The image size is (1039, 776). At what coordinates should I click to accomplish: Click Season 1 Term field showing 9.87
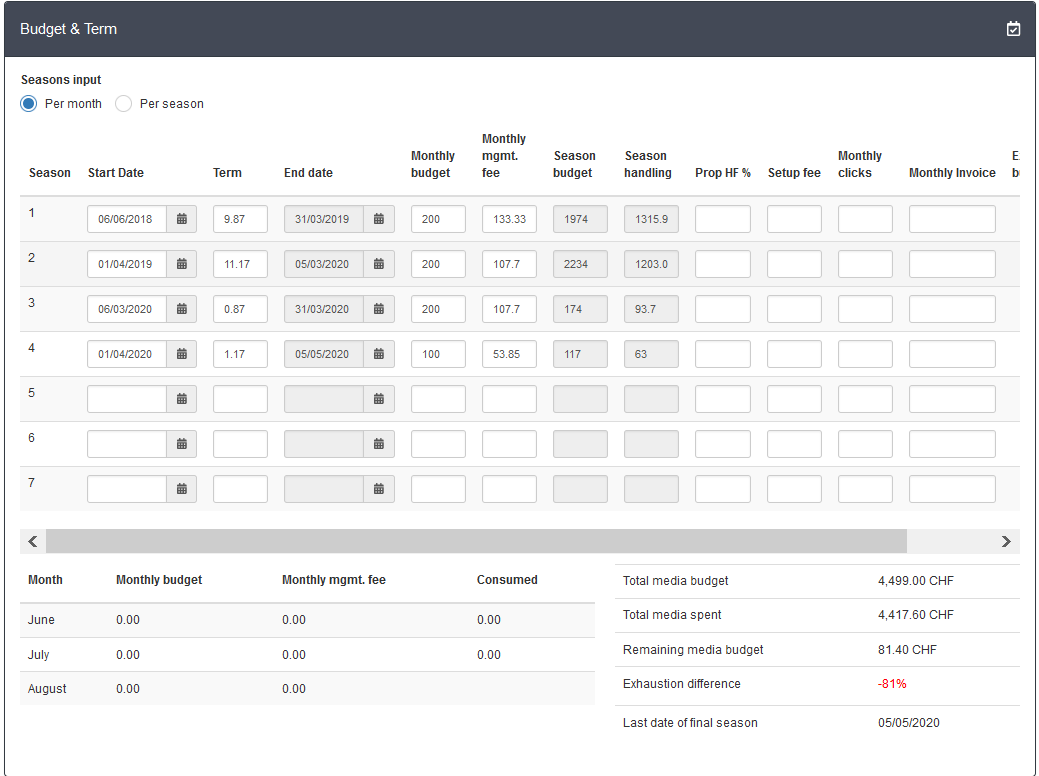pos(240,219)
